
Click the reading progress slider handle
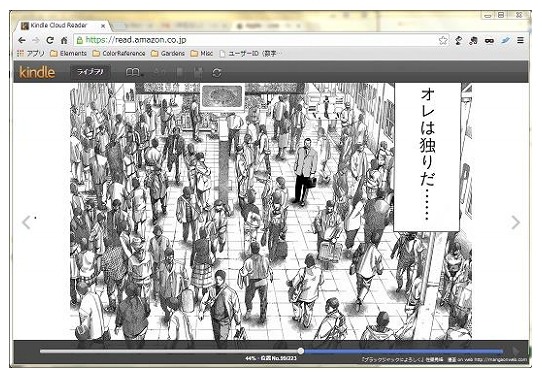301,351
